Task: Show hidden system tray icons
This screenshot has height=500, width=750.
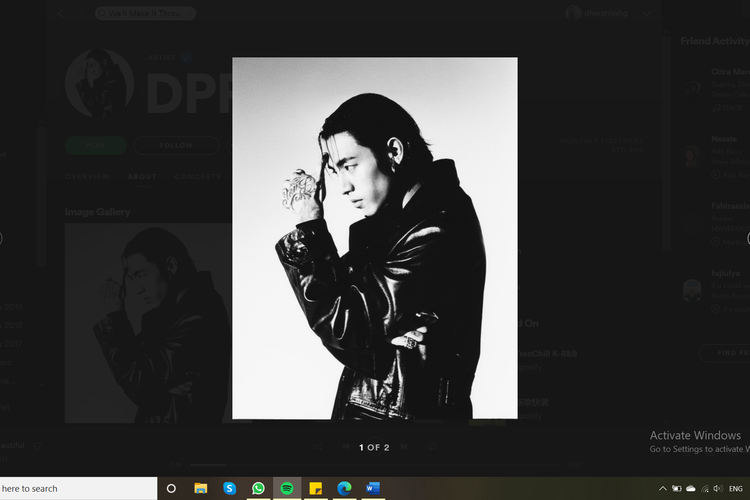Action: point(662,488)
